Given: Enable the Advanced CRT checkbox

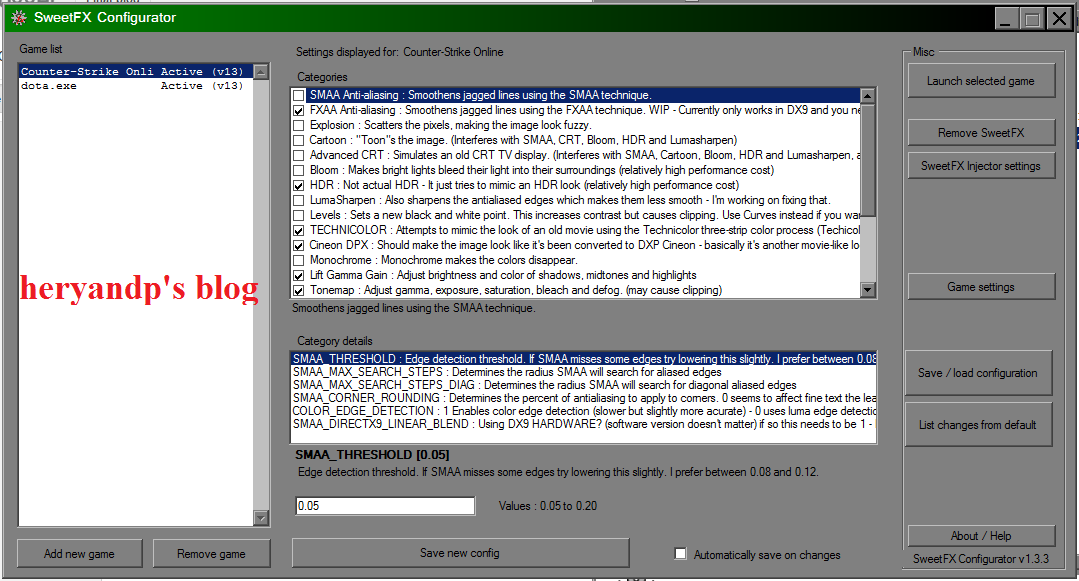Looking at the screenshot, I should (299, 156).
